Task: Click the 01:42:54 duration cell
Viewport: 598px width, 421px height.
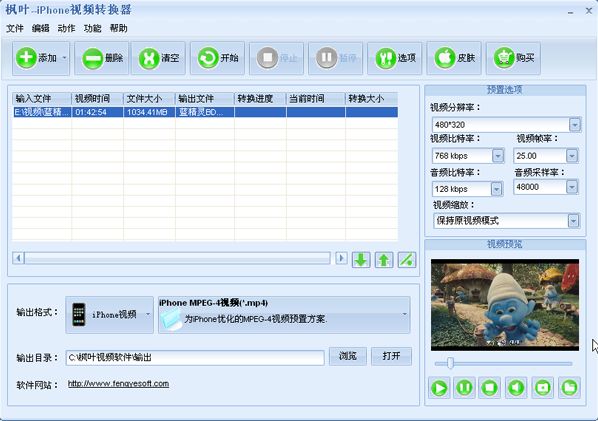Action: click(97, 112)
